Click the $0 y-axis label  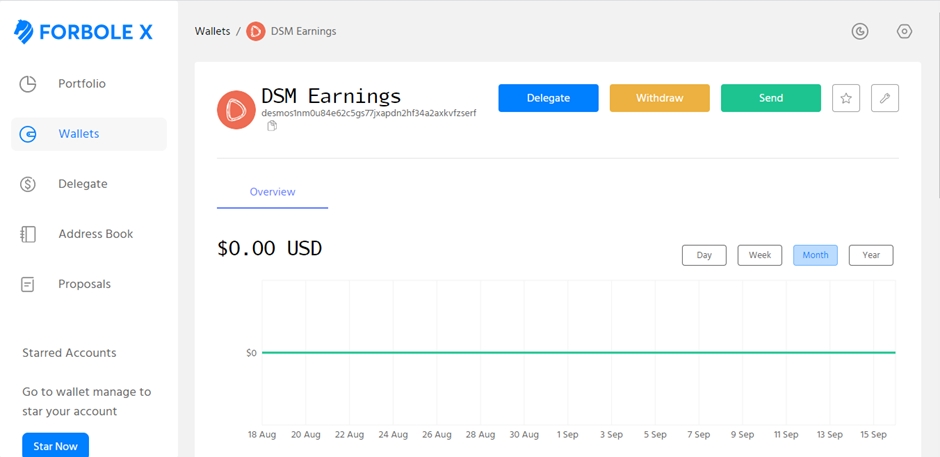(x=251, y=353)
